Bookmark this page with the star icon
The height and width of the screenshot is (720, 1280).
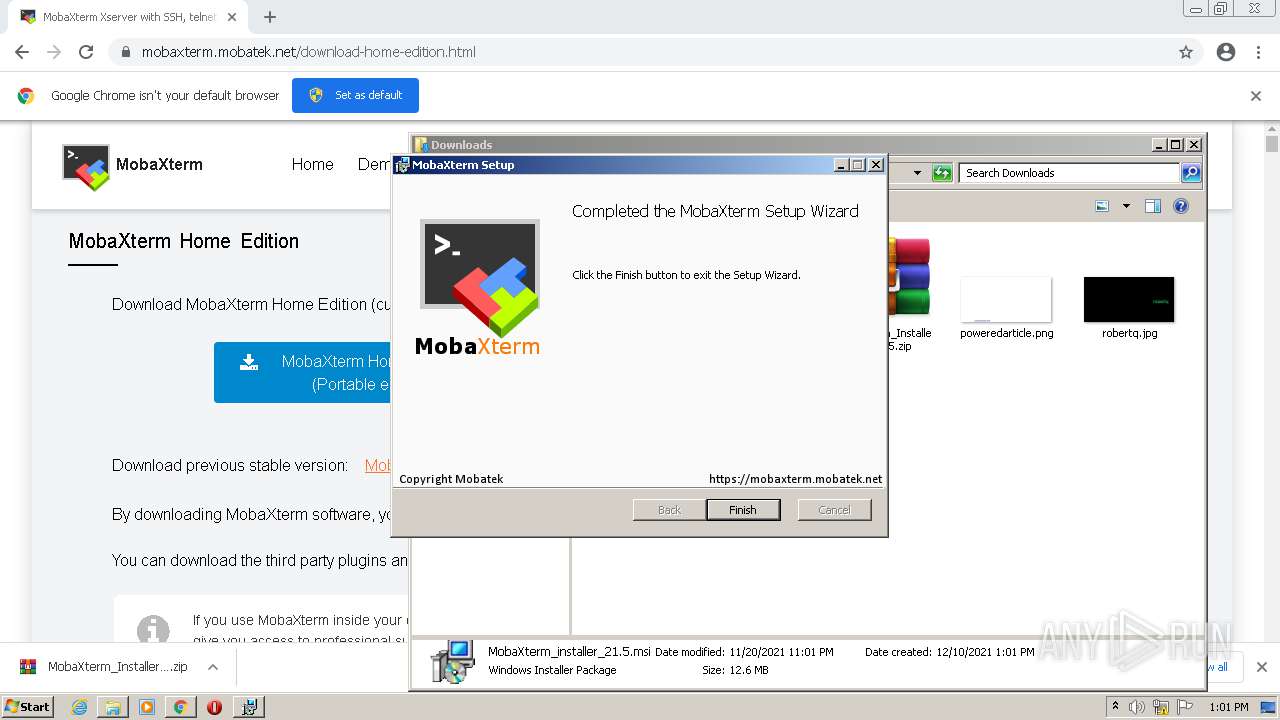click(x=1186, y=52)
